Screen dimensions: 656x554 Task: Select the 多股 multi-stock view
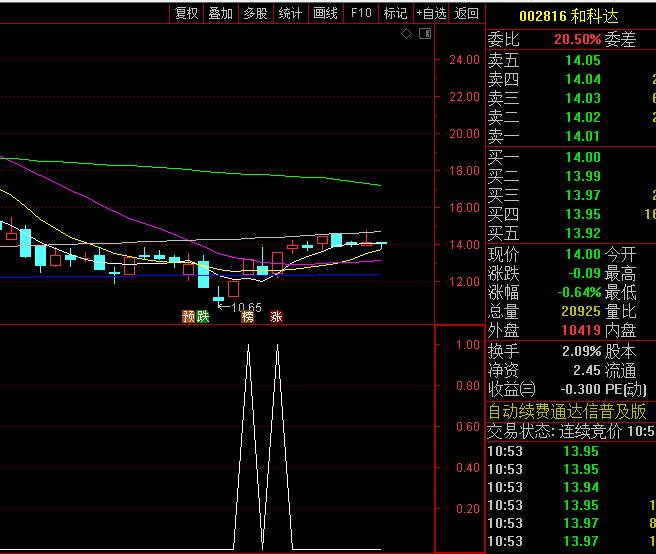tap(255, 13)
